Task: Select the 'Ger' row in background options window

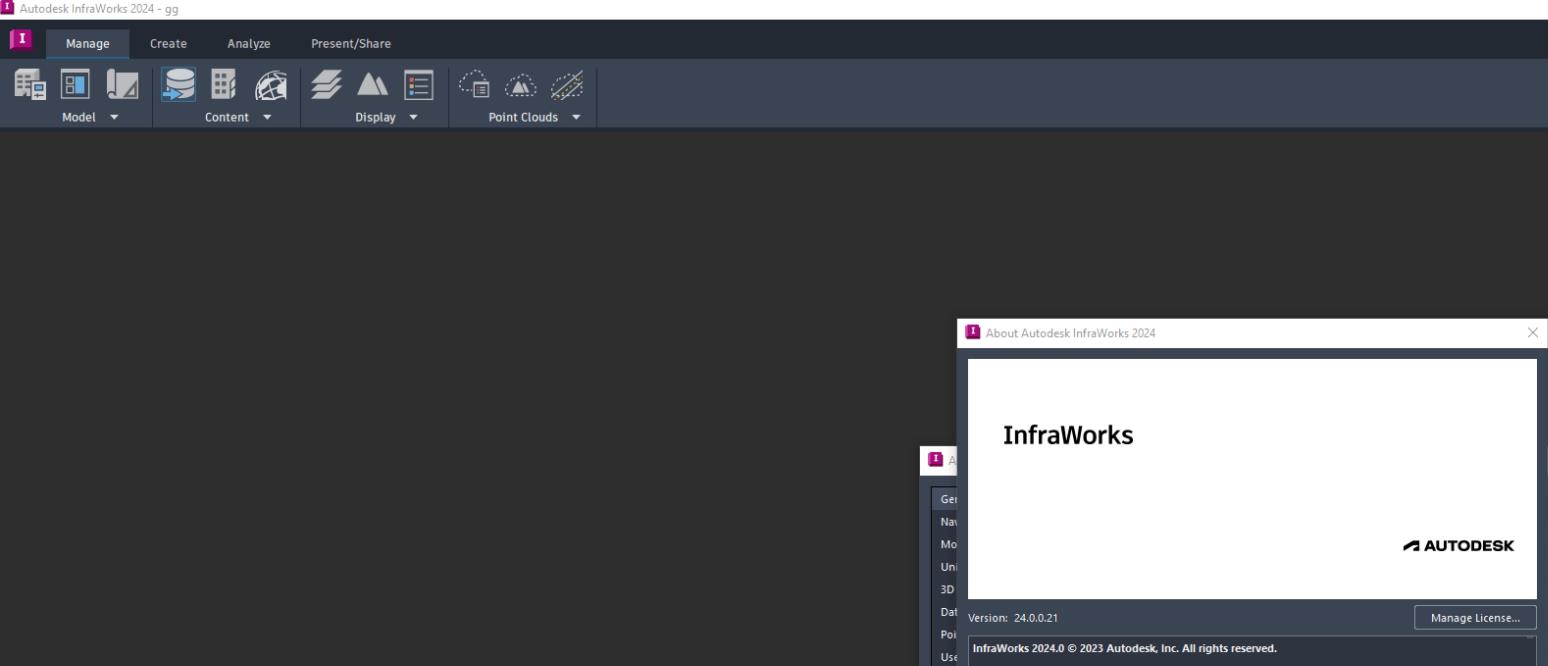Action: [945, 499]
